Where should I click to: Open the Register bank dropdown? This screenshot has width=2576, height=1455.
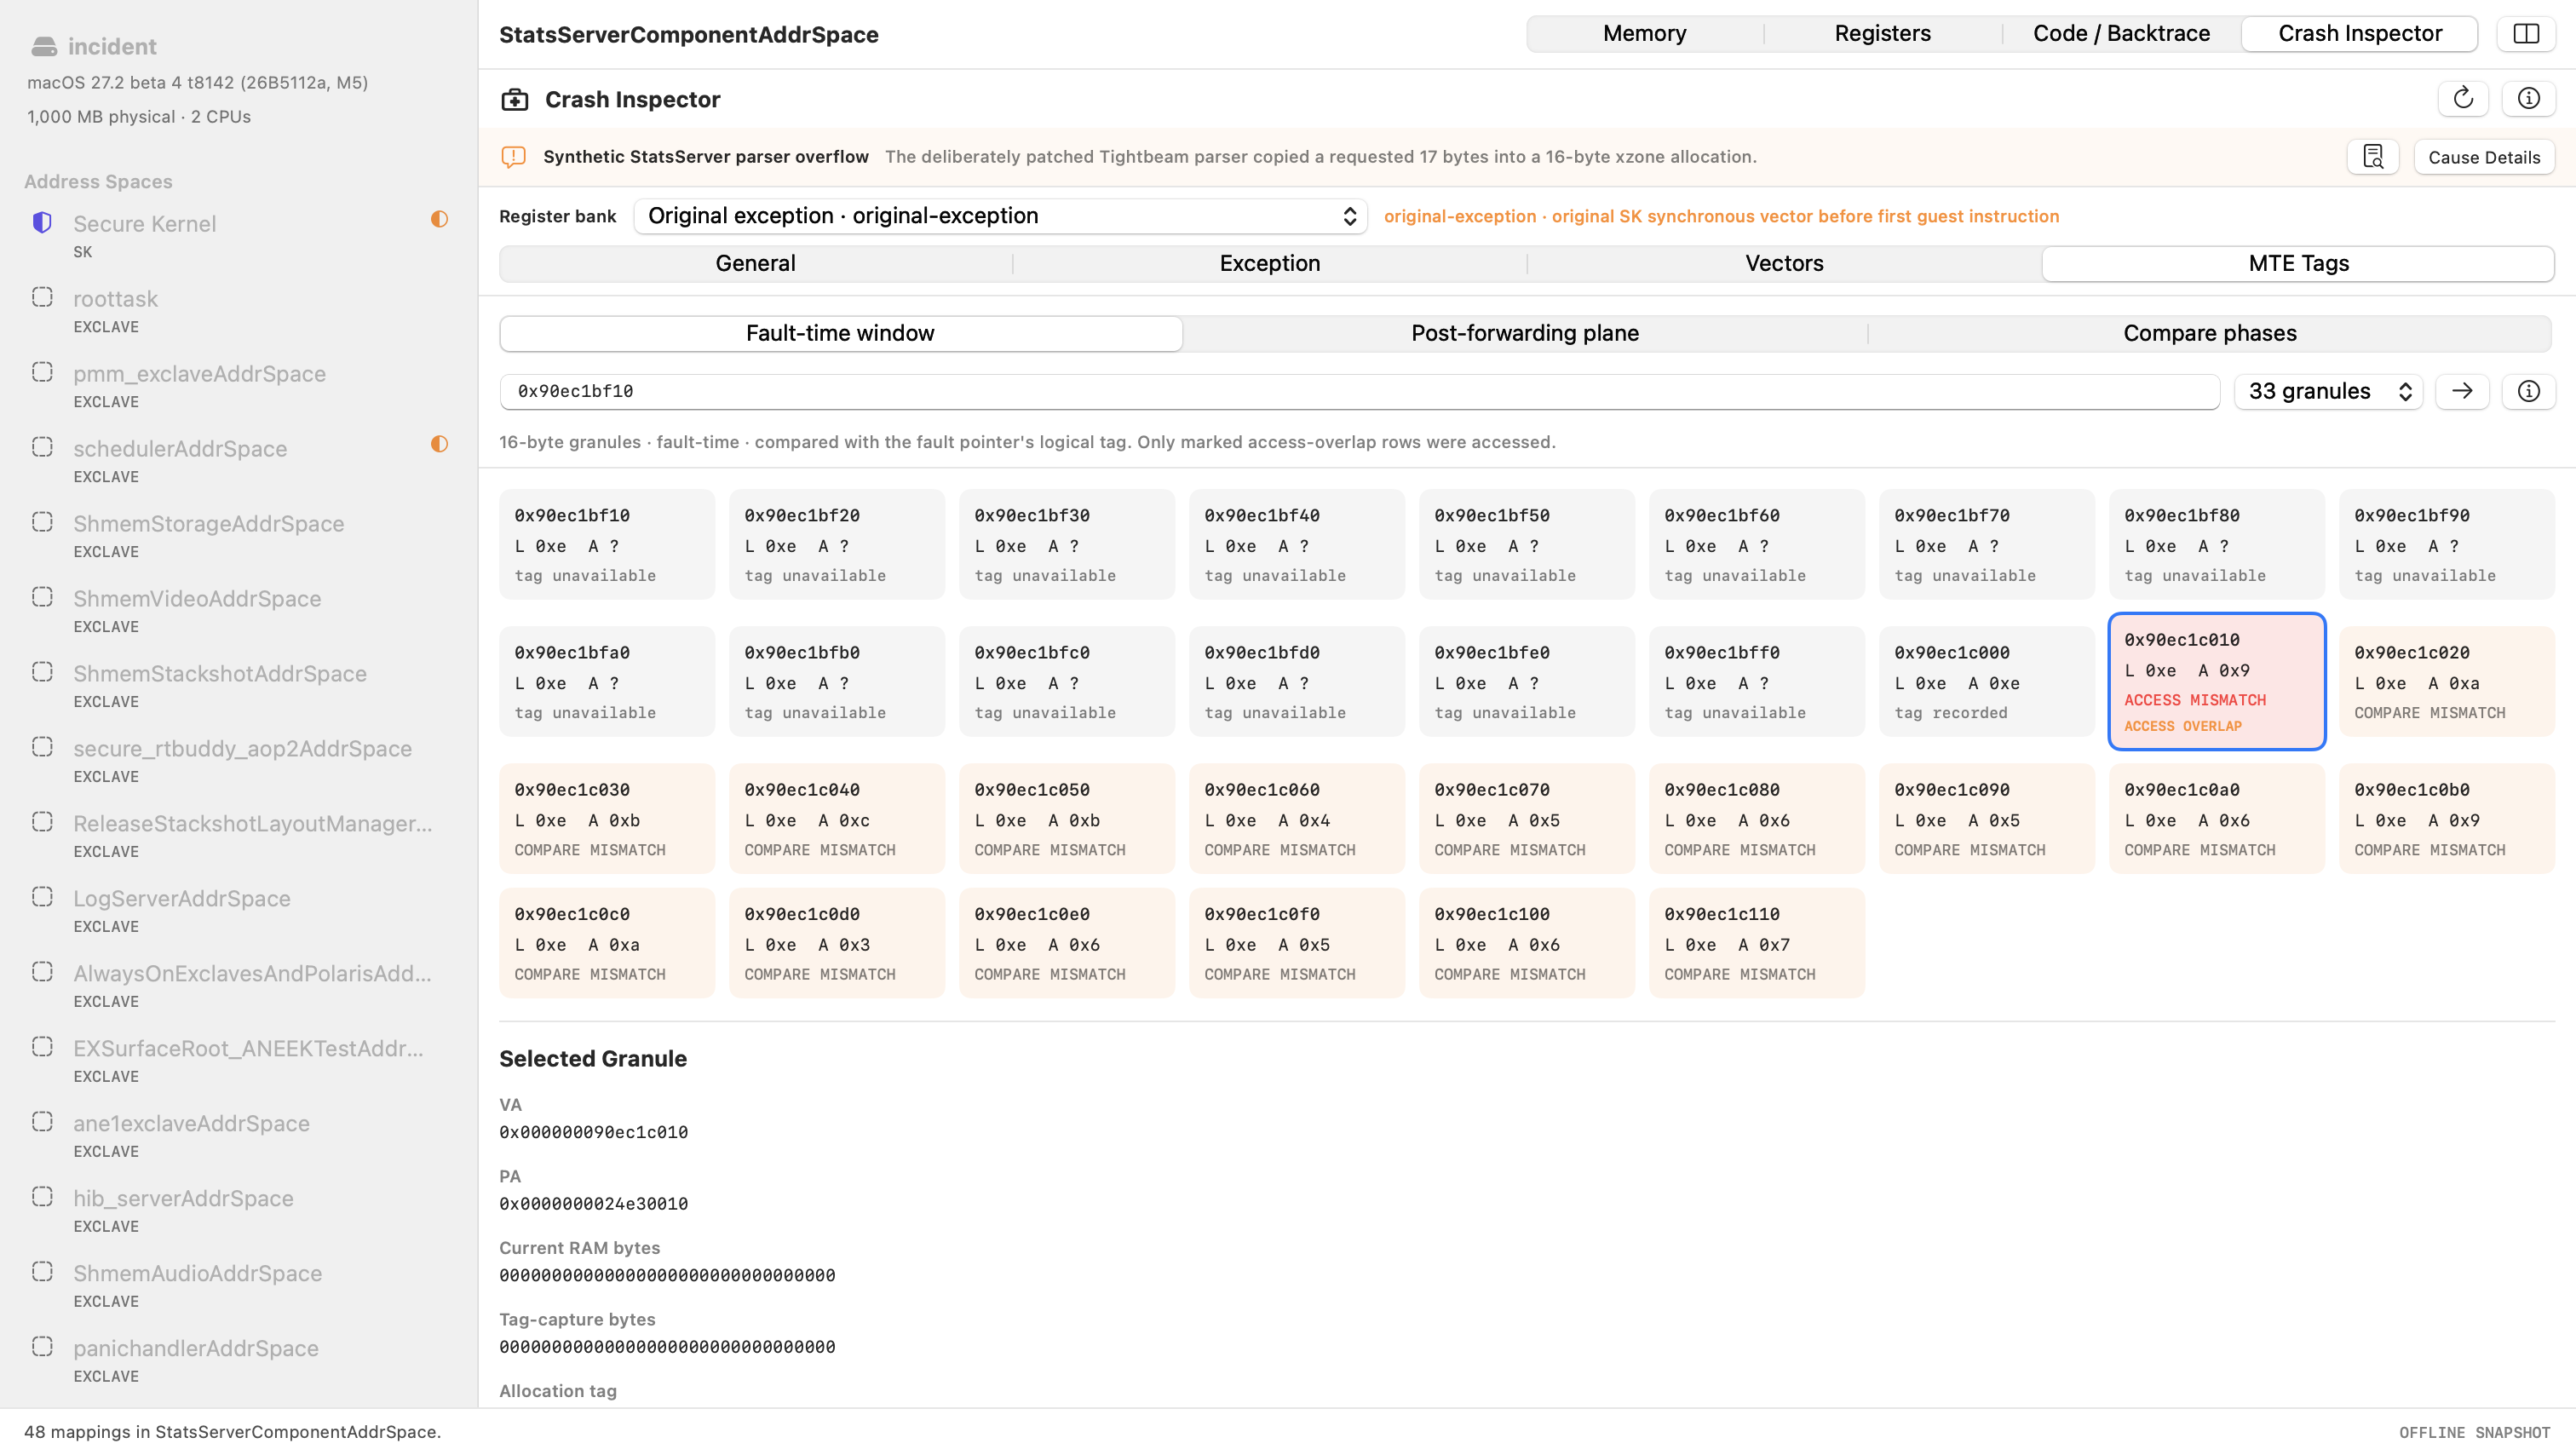click(1000, 216)
